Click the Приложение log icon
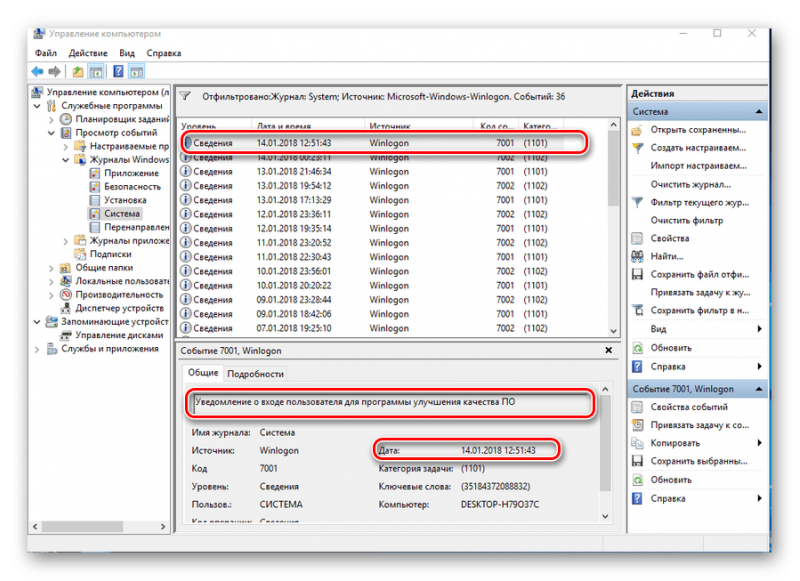800x581 pixels. click(95, 173)
